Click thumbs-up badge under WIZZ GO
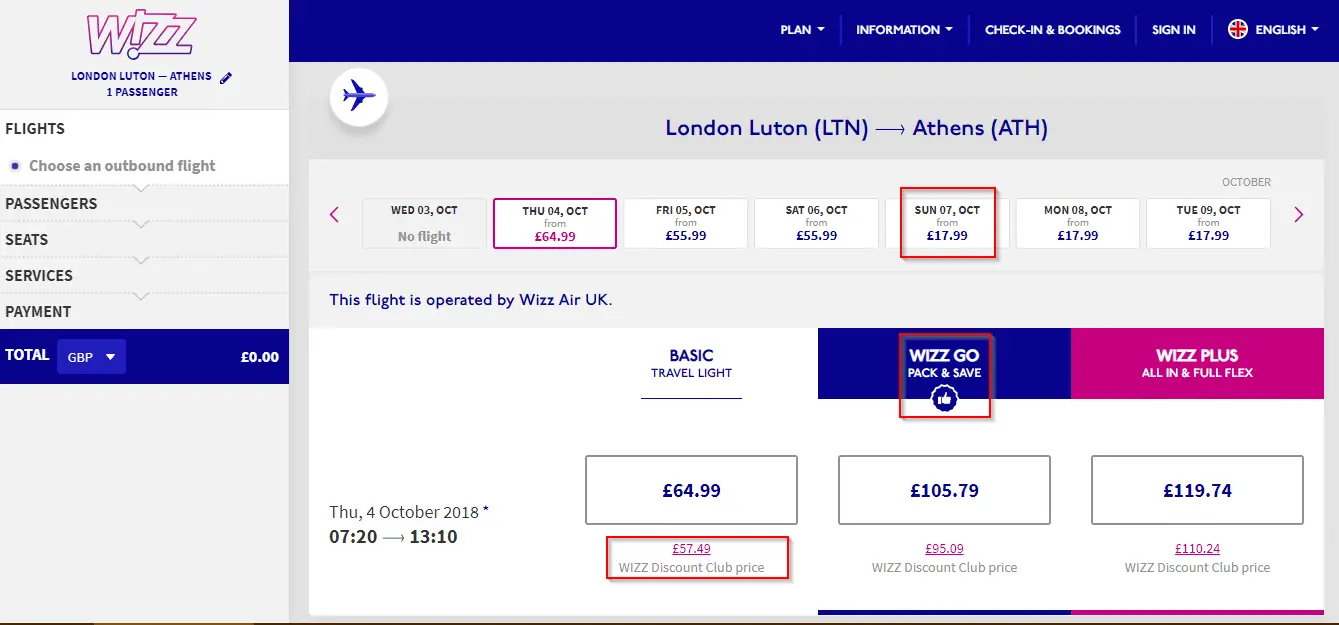 (944, 399)
